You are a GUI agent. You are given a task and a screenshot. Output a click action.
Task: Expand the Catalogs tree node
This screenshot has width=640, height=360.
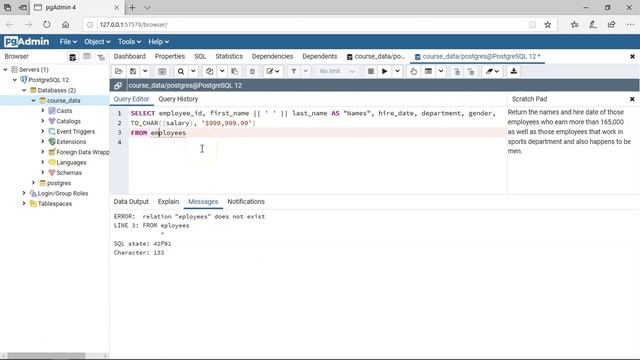(43, 121)
